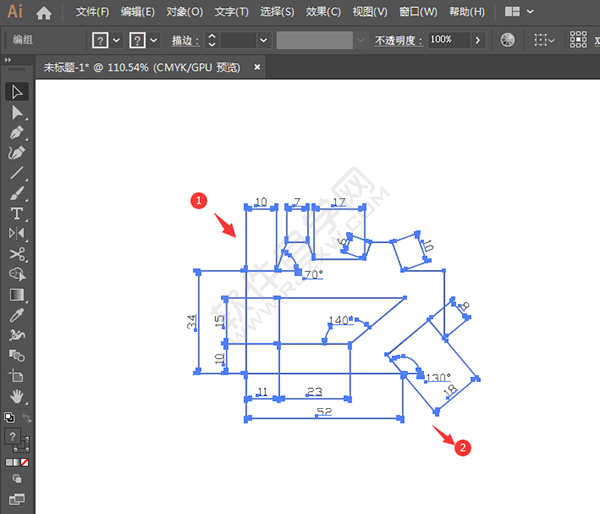Expand the stroke weight dropdown

pyautogui.click(x=264, y=40)
